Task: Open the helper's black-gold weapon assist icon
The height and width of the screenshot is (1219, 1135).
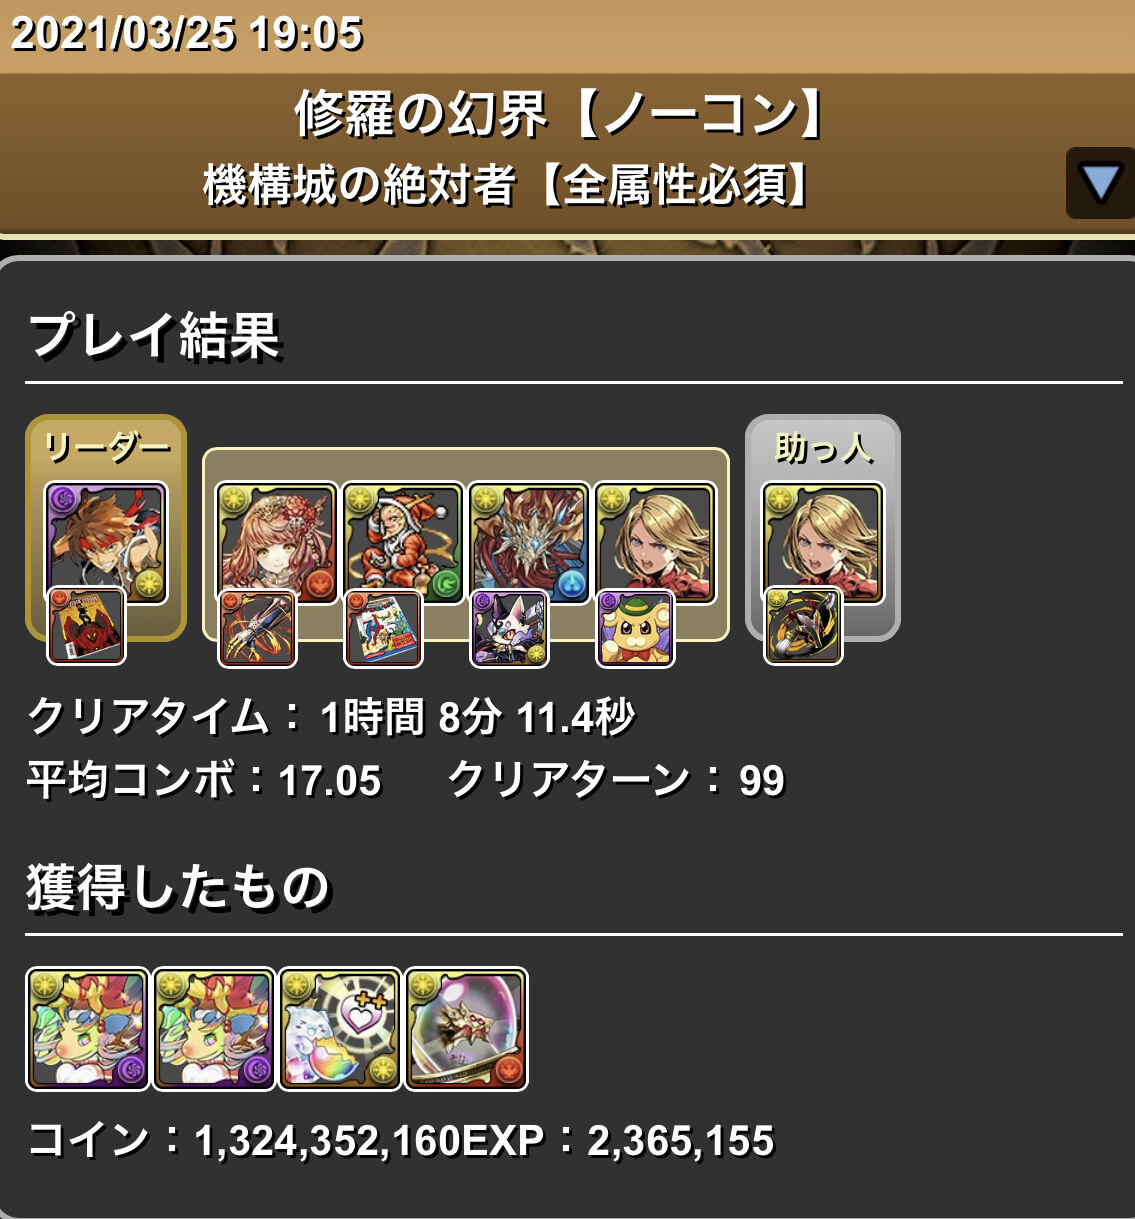Action: click(803, 627)
